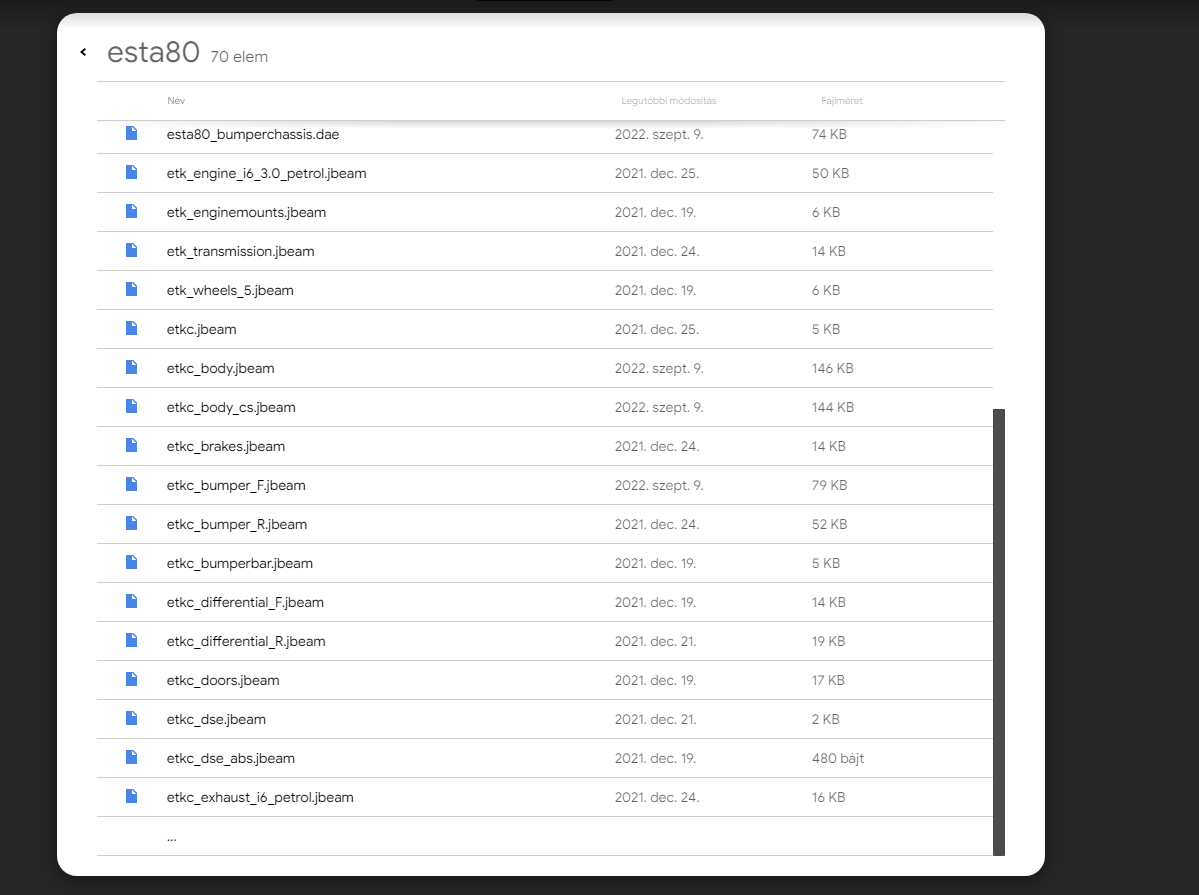This screenshot has height=895, width=1199.
Task: Select the etkc_doors.jbeam entry
Action: [223, 680]
